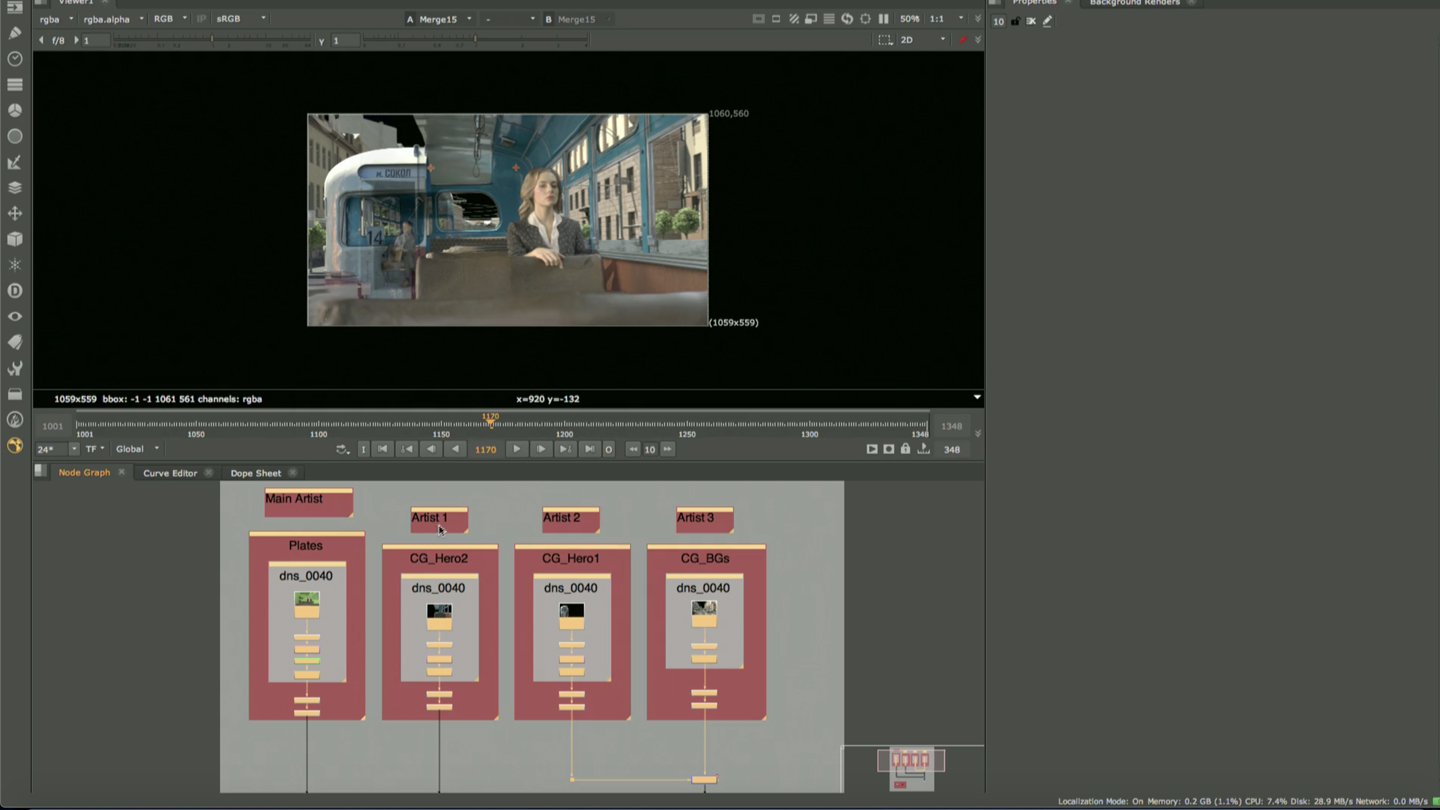Open the Deep nodes (D) toolbar menu
This screenshot has width=1440, height=810.
[x=15, y=291]
